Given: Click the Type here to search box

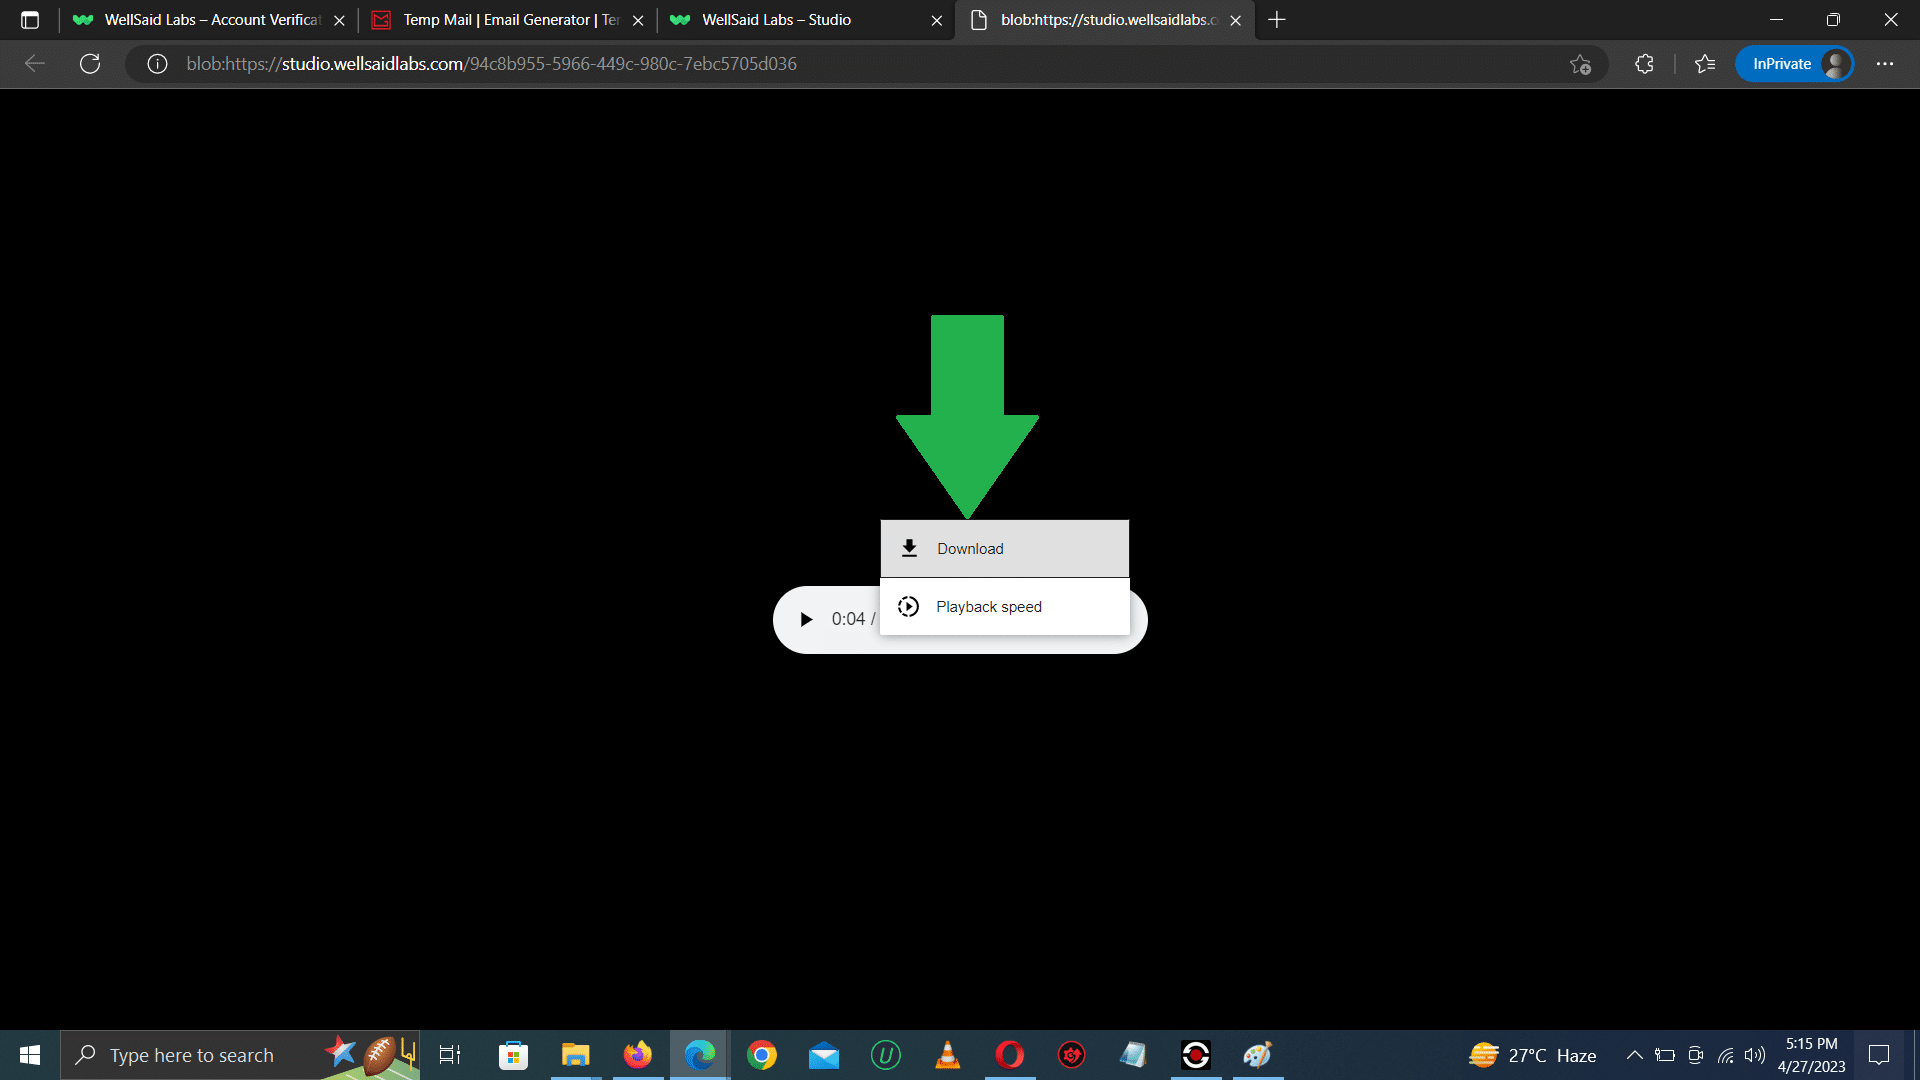Looking at the screenshot, I should [x=240, y=1055].
